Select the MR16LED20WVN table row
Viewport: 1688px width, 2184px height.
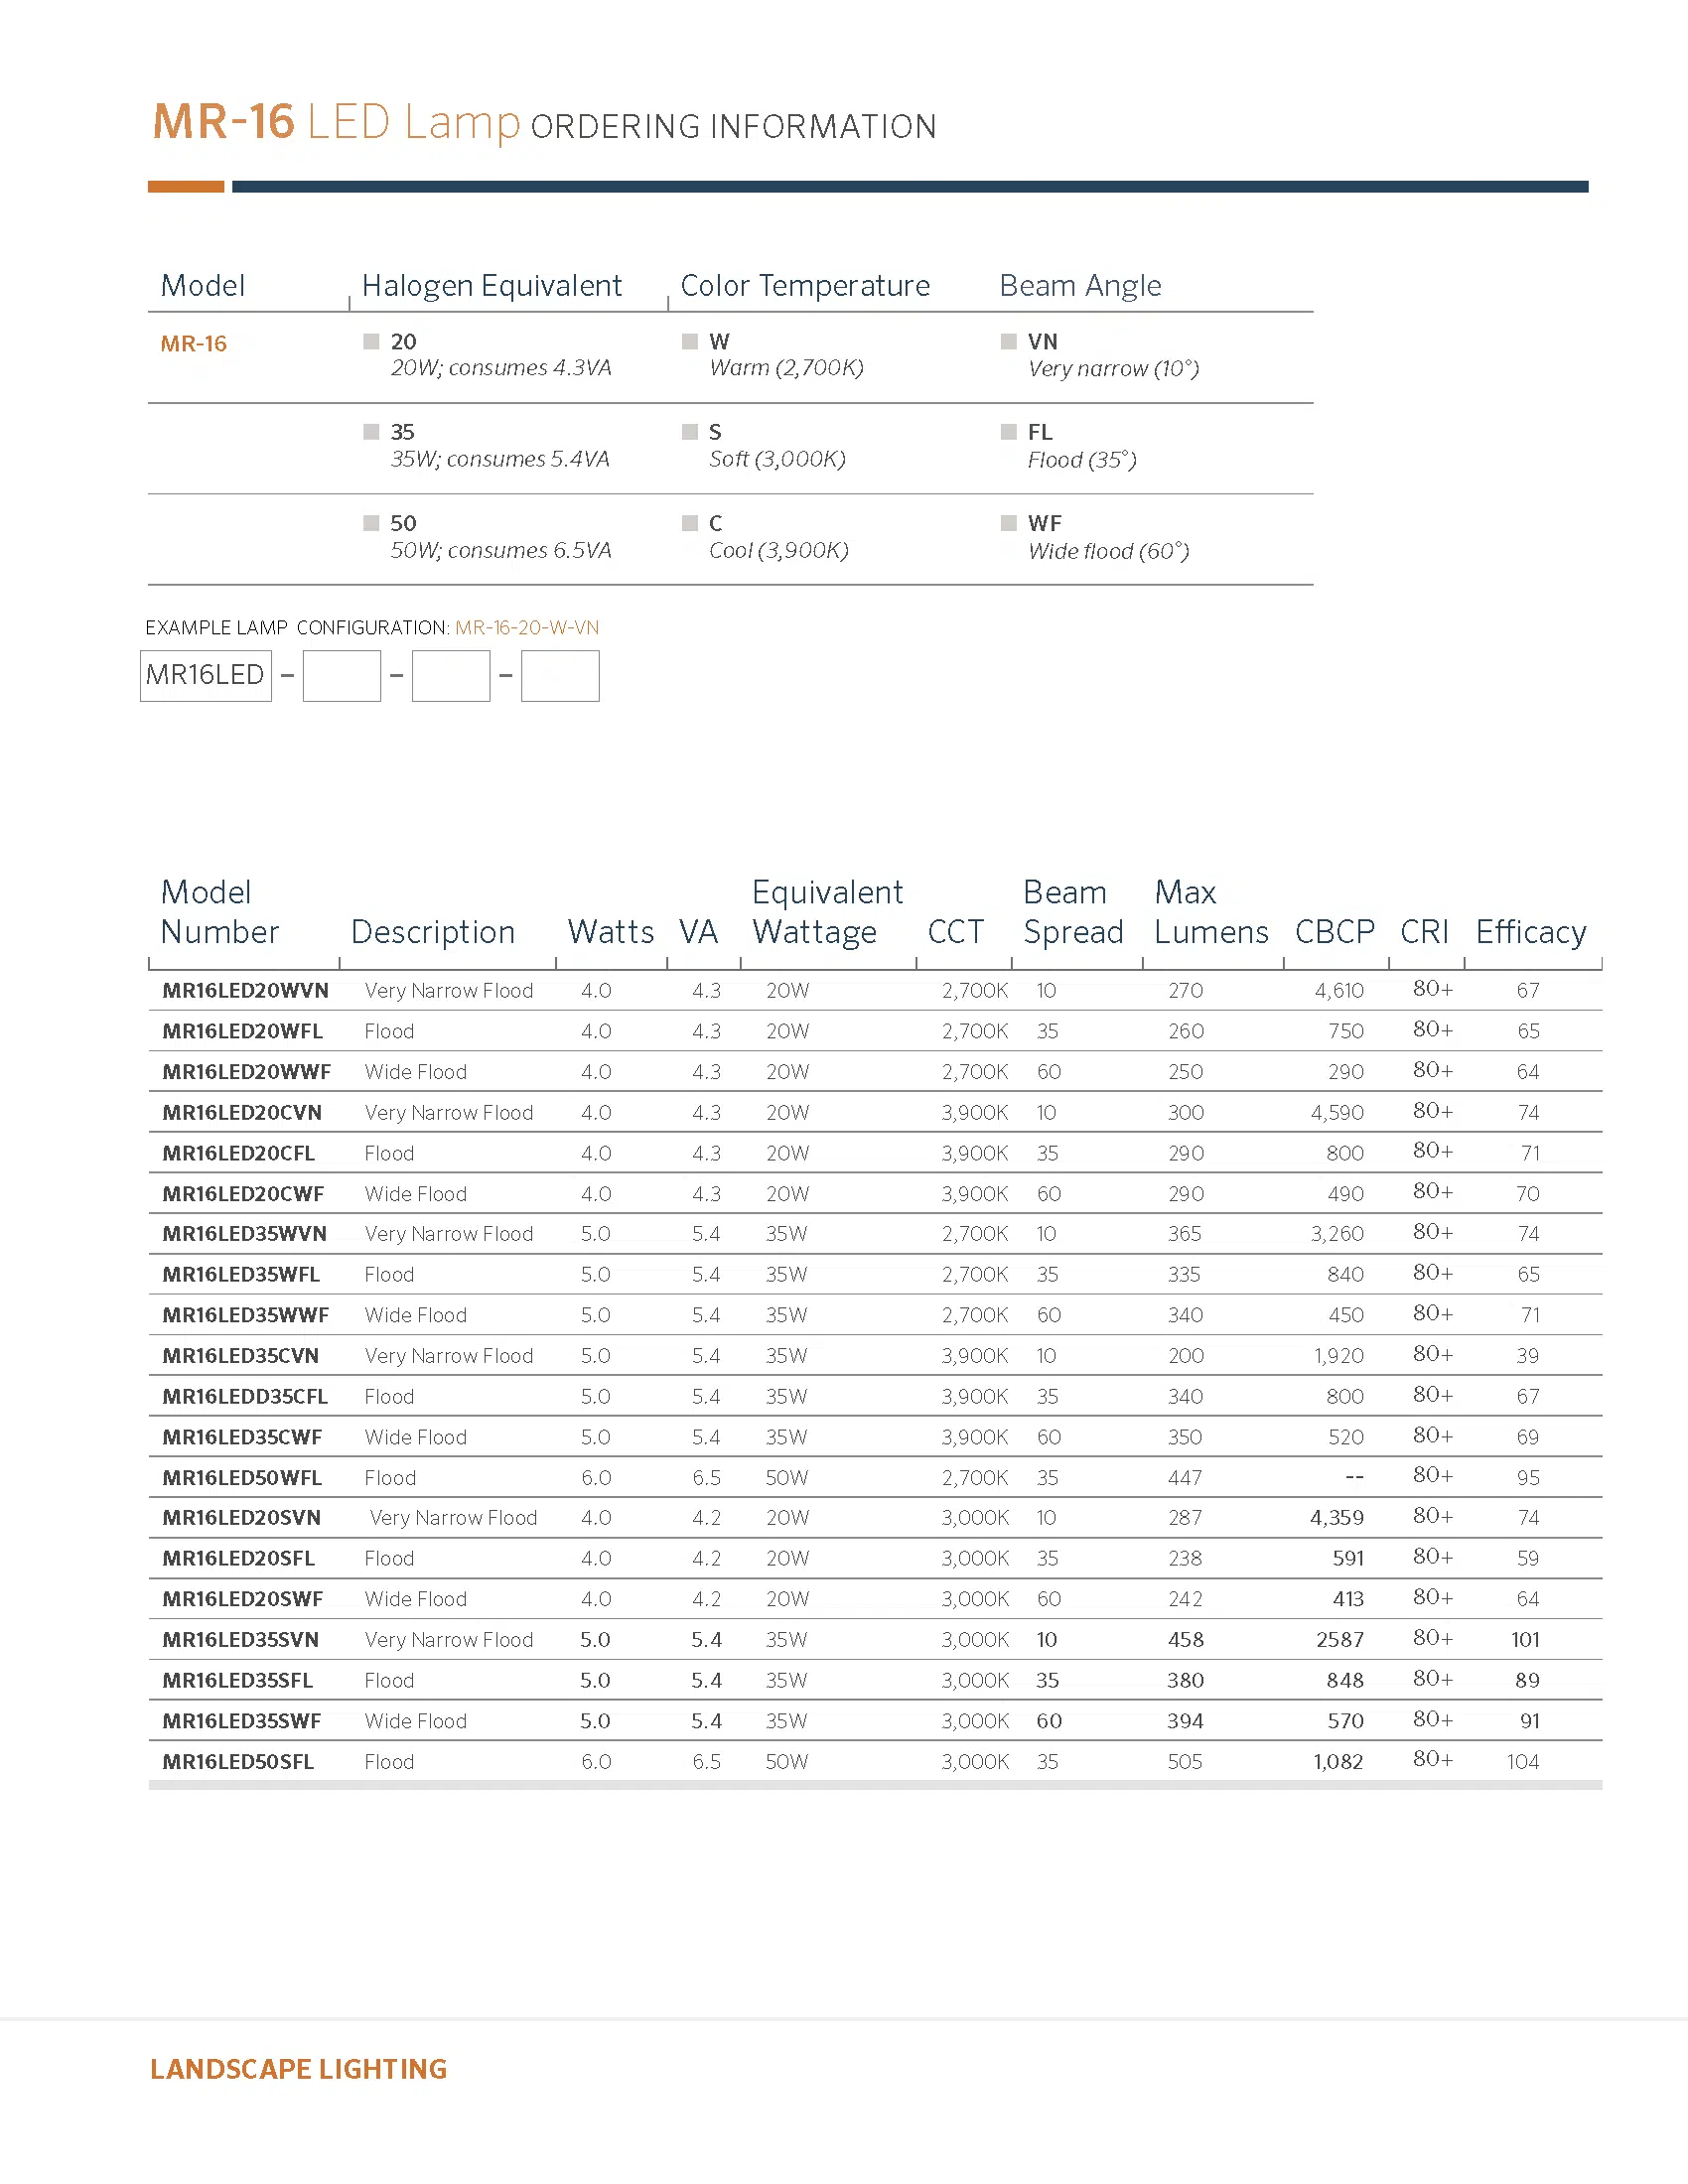(x=875, y=991)
